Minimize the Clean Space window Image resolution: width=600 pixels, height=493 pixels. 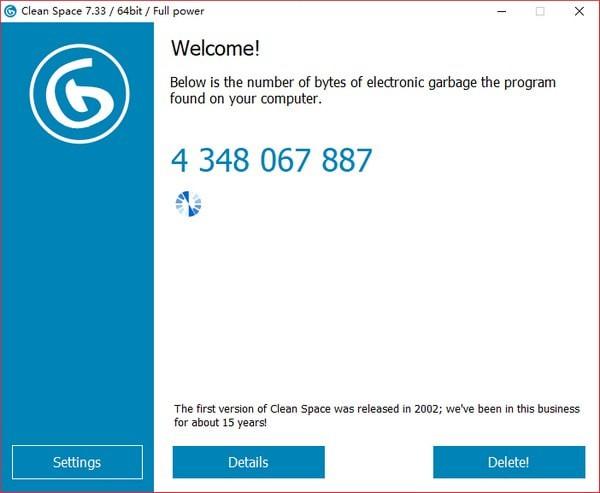502,11
